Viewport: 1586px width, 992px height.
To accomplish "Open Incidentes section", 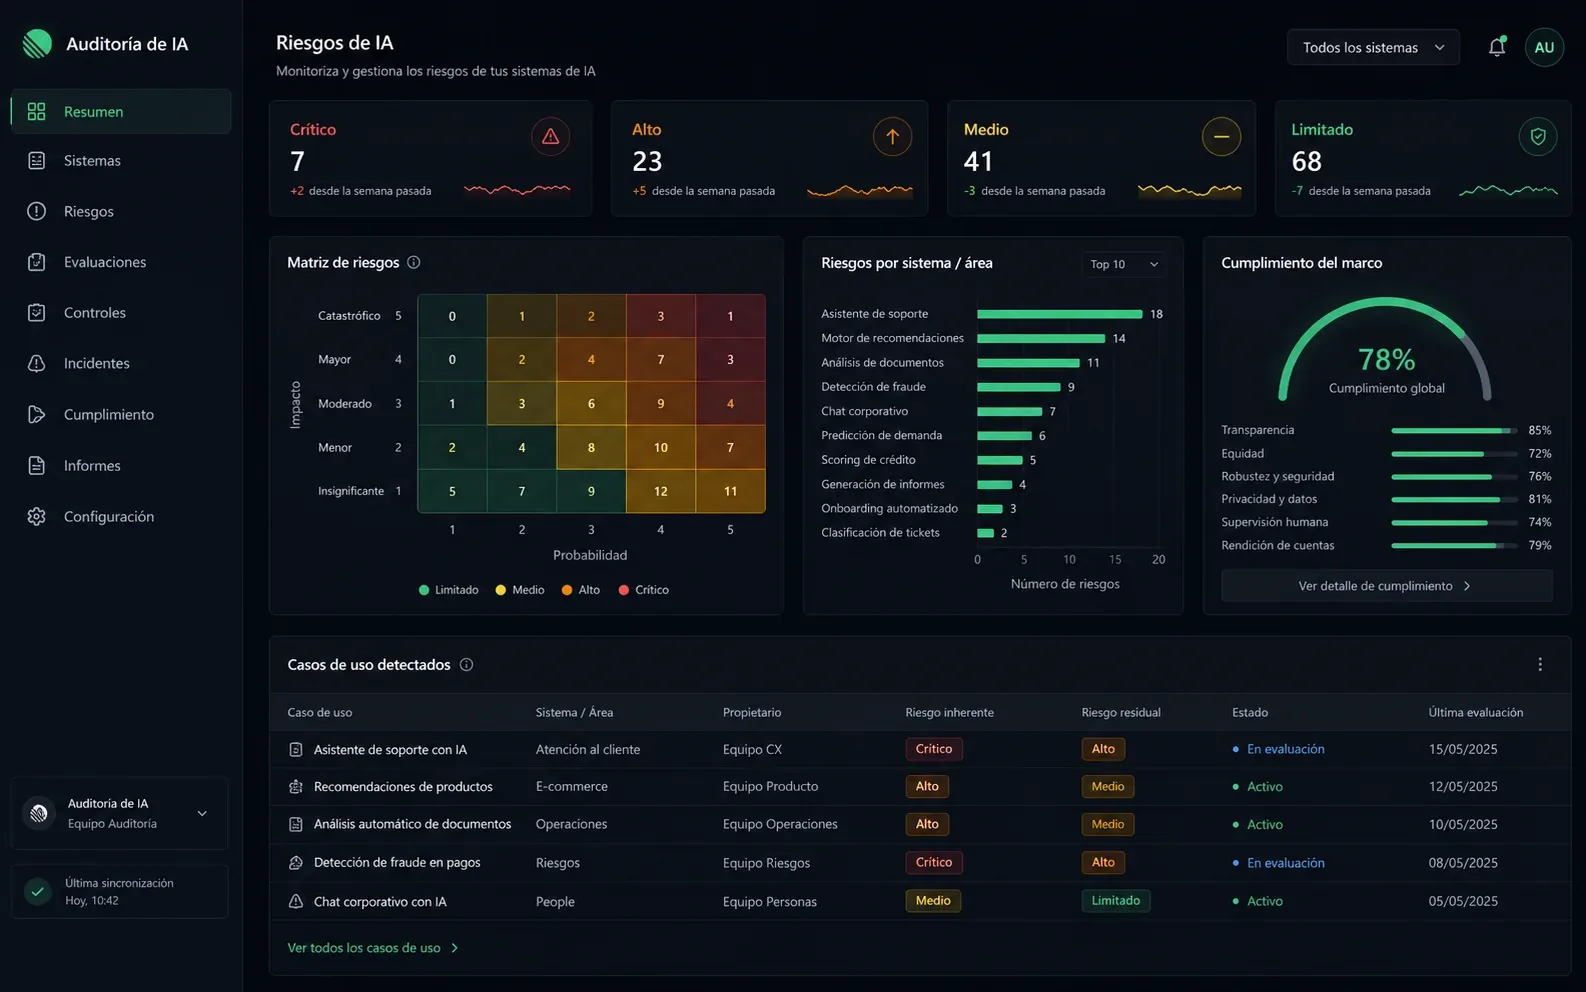I will (121, 364).
